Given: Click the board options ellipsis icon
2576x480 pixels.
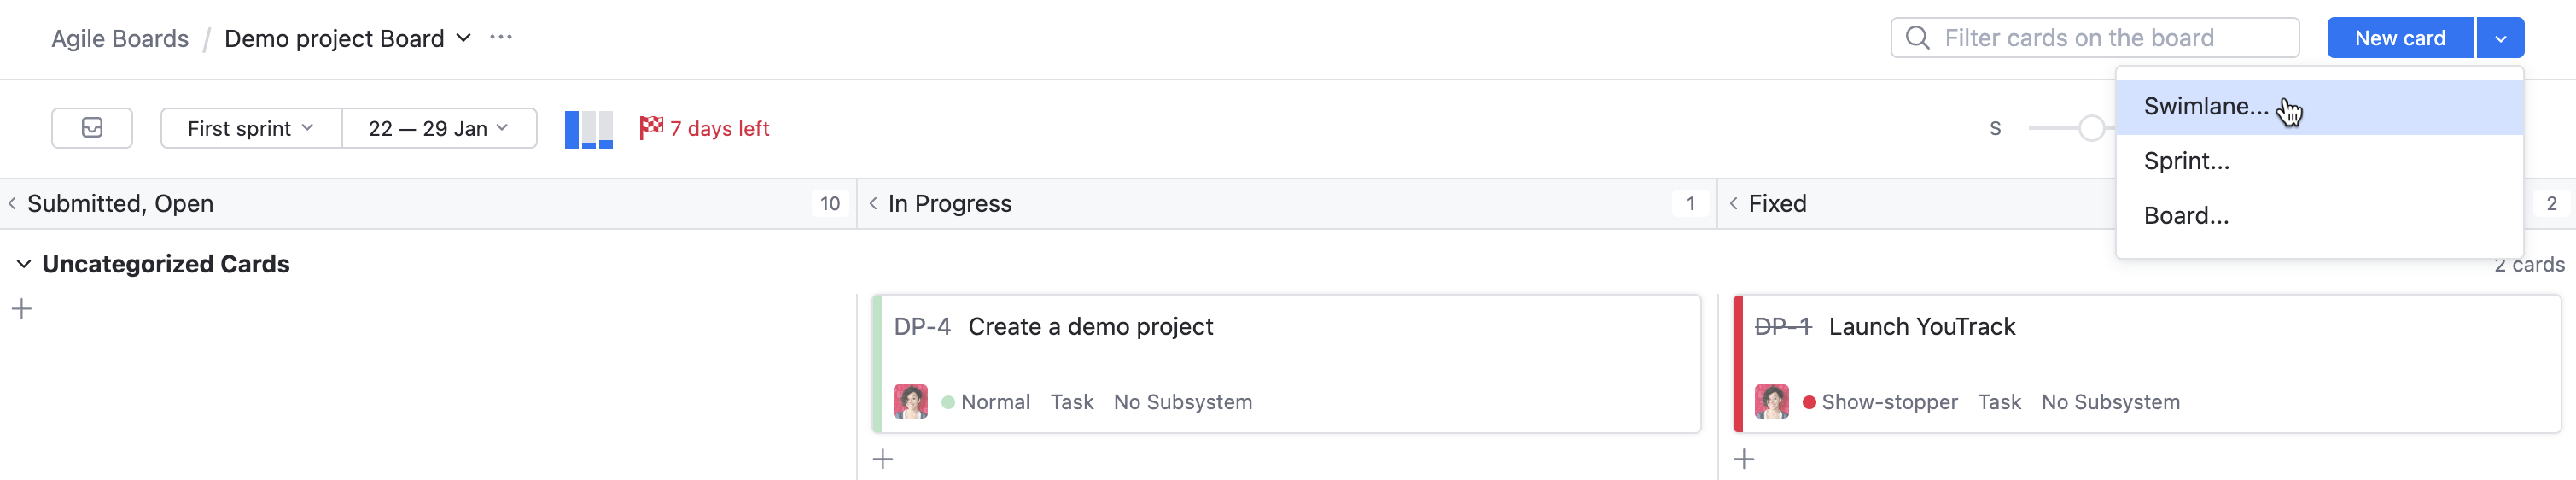Looking at the screenshot, I should (501, 38).
